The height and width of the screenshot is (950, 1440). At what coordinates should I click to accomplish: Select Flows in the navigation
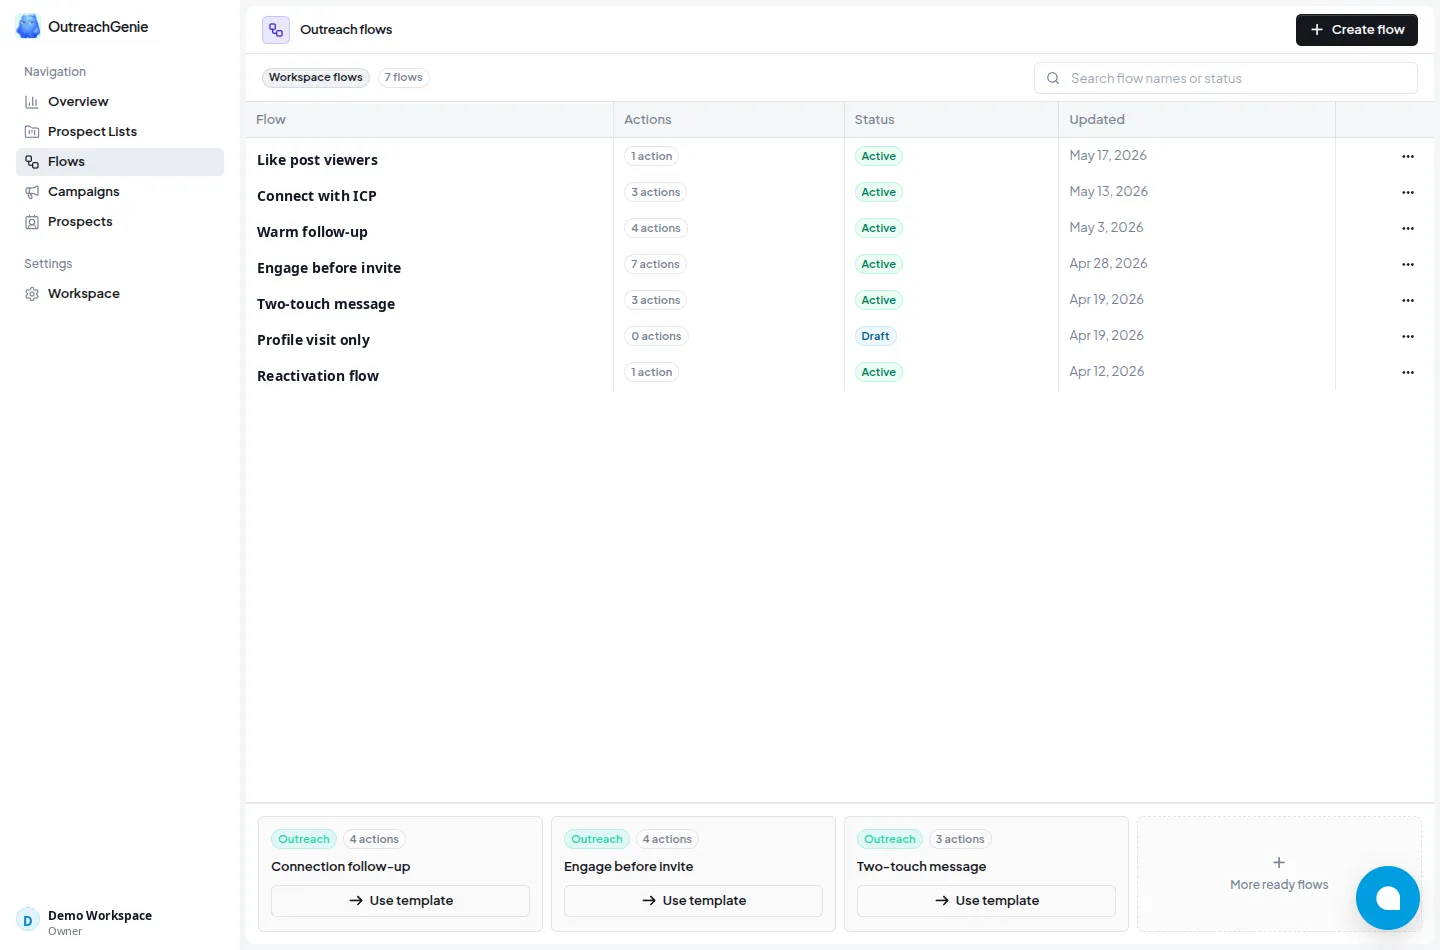120,162
